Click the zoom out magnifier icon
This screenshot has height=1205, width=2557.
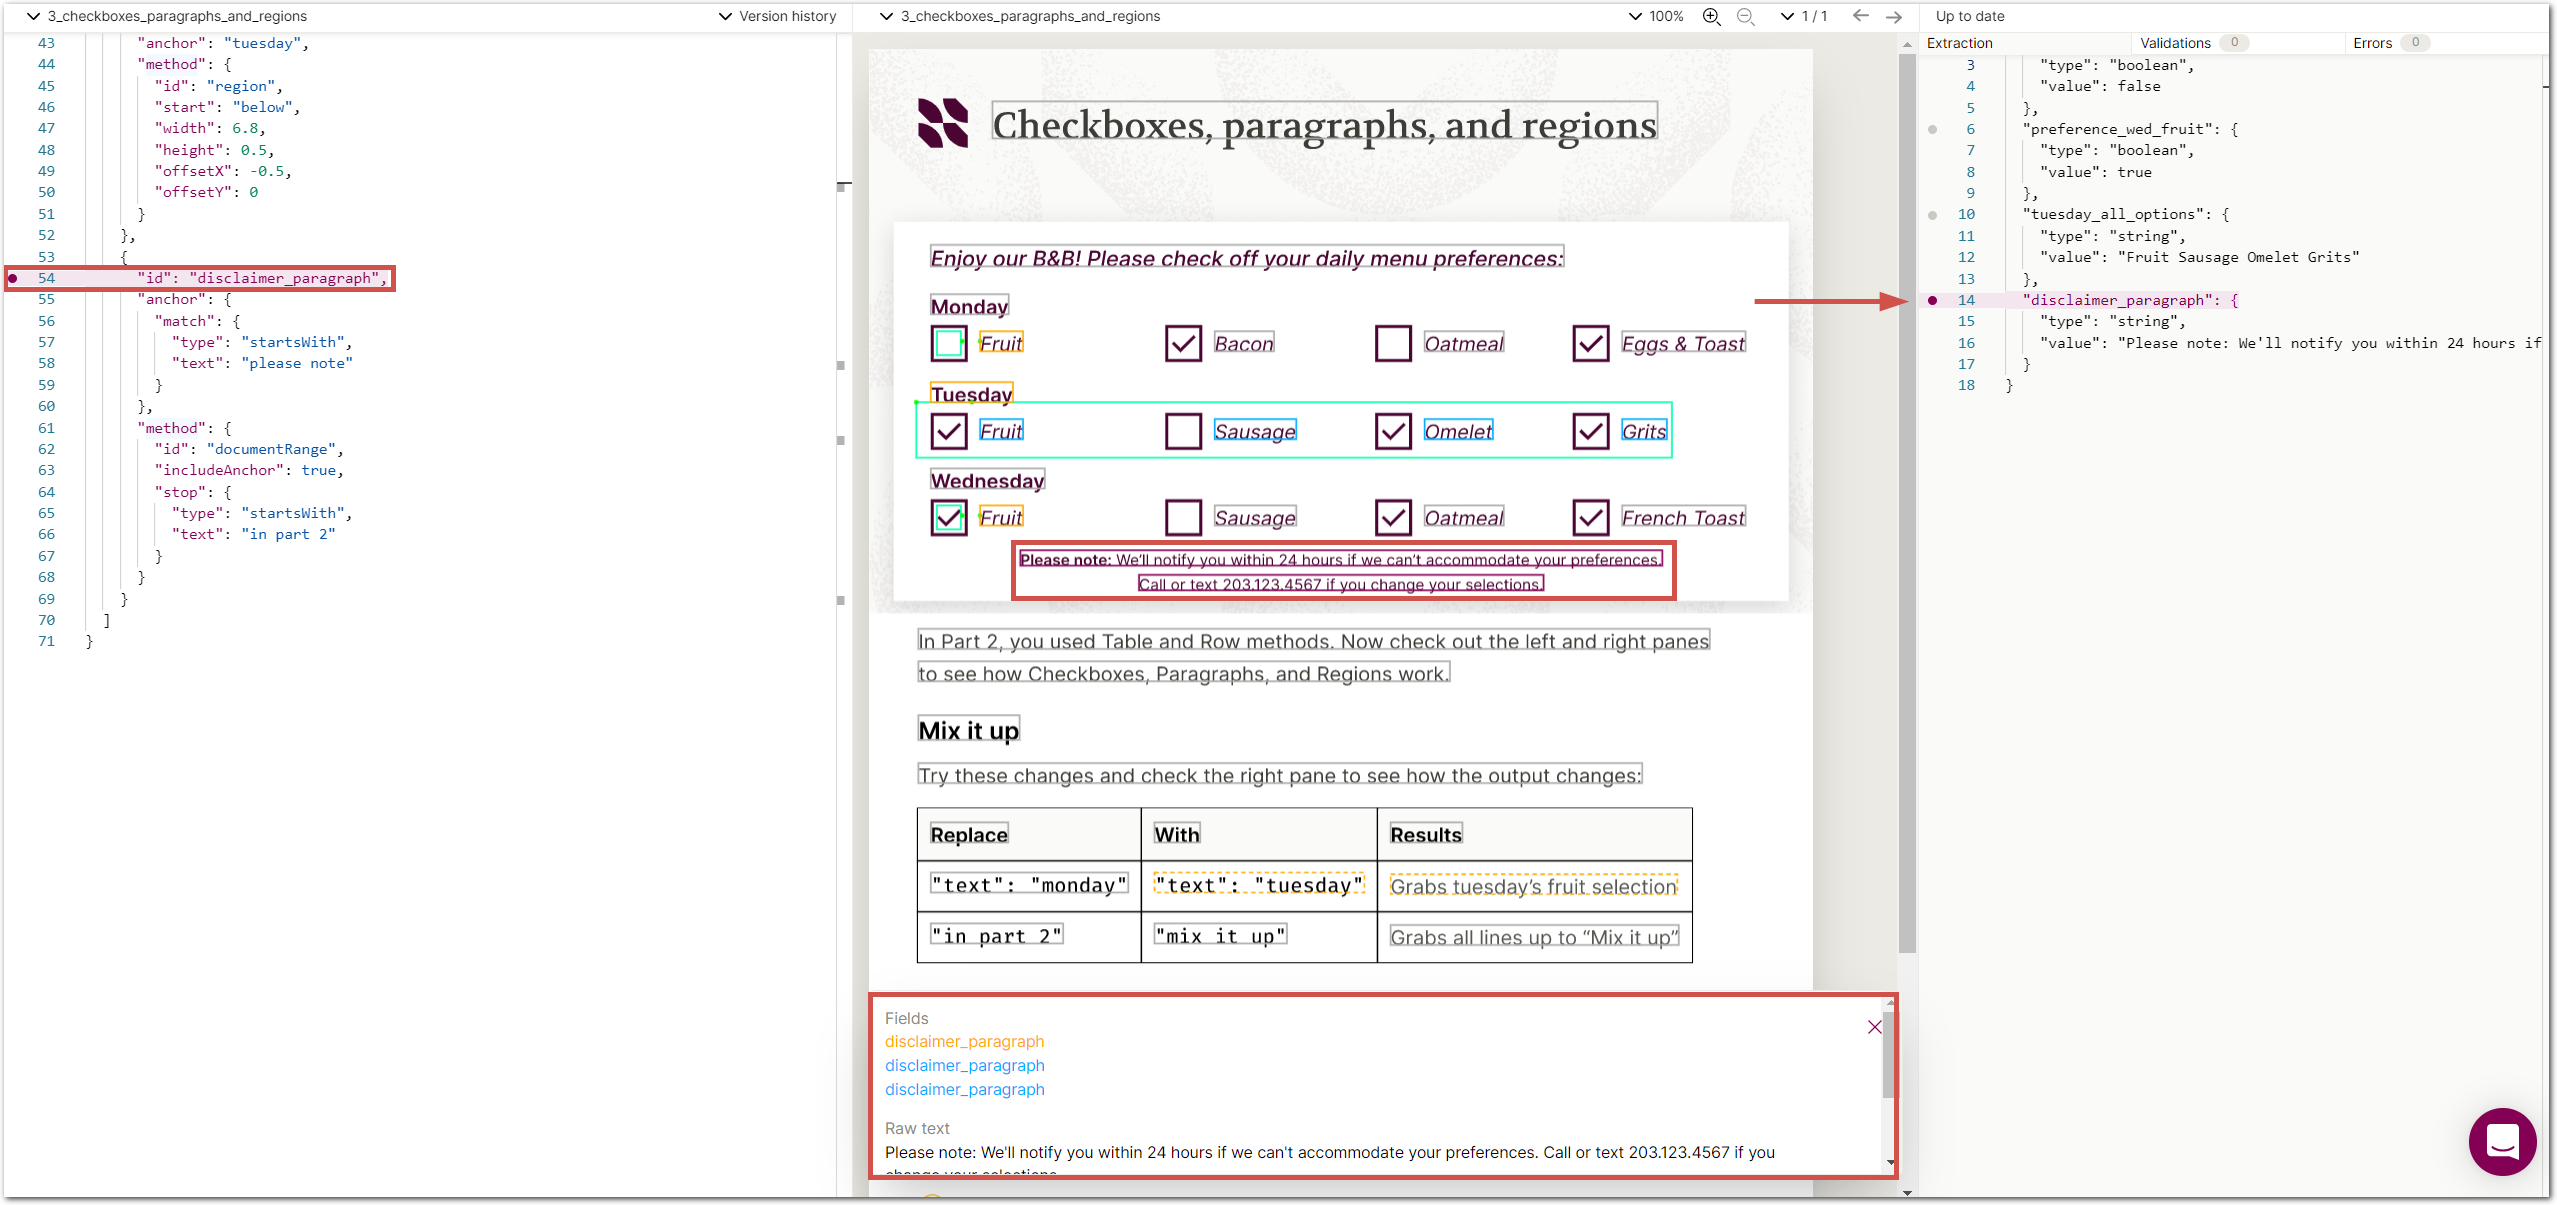tap(1746, 16)
